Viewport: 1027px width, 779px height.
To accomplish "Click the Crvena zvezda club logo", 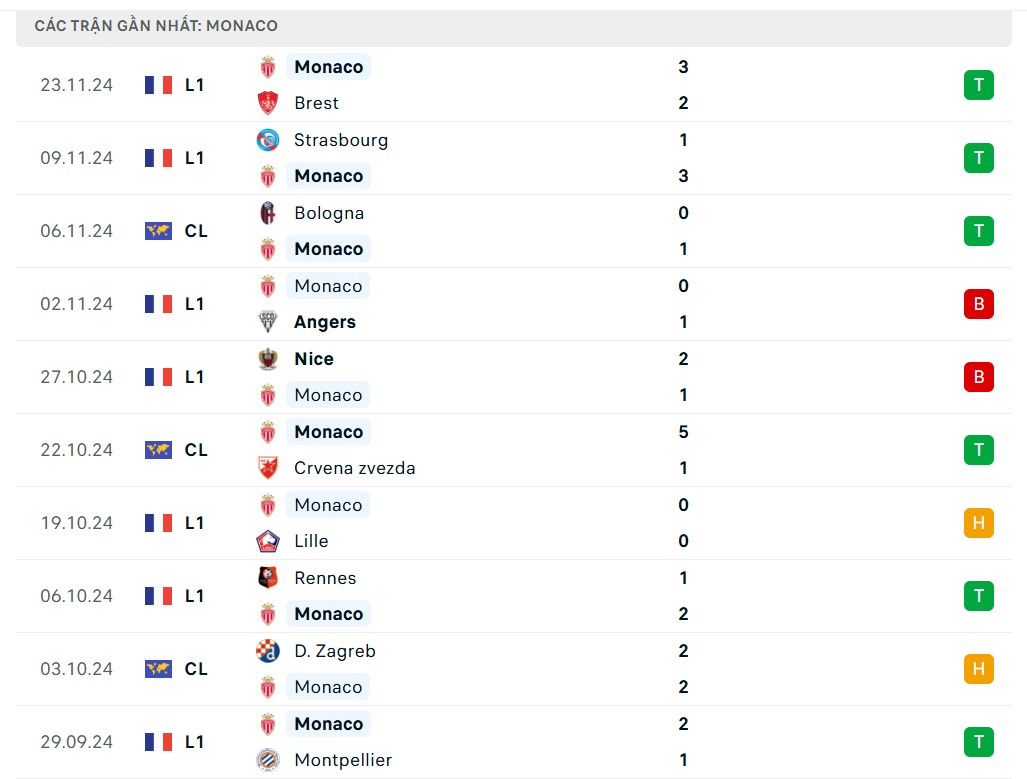I will tap(267, 467).
